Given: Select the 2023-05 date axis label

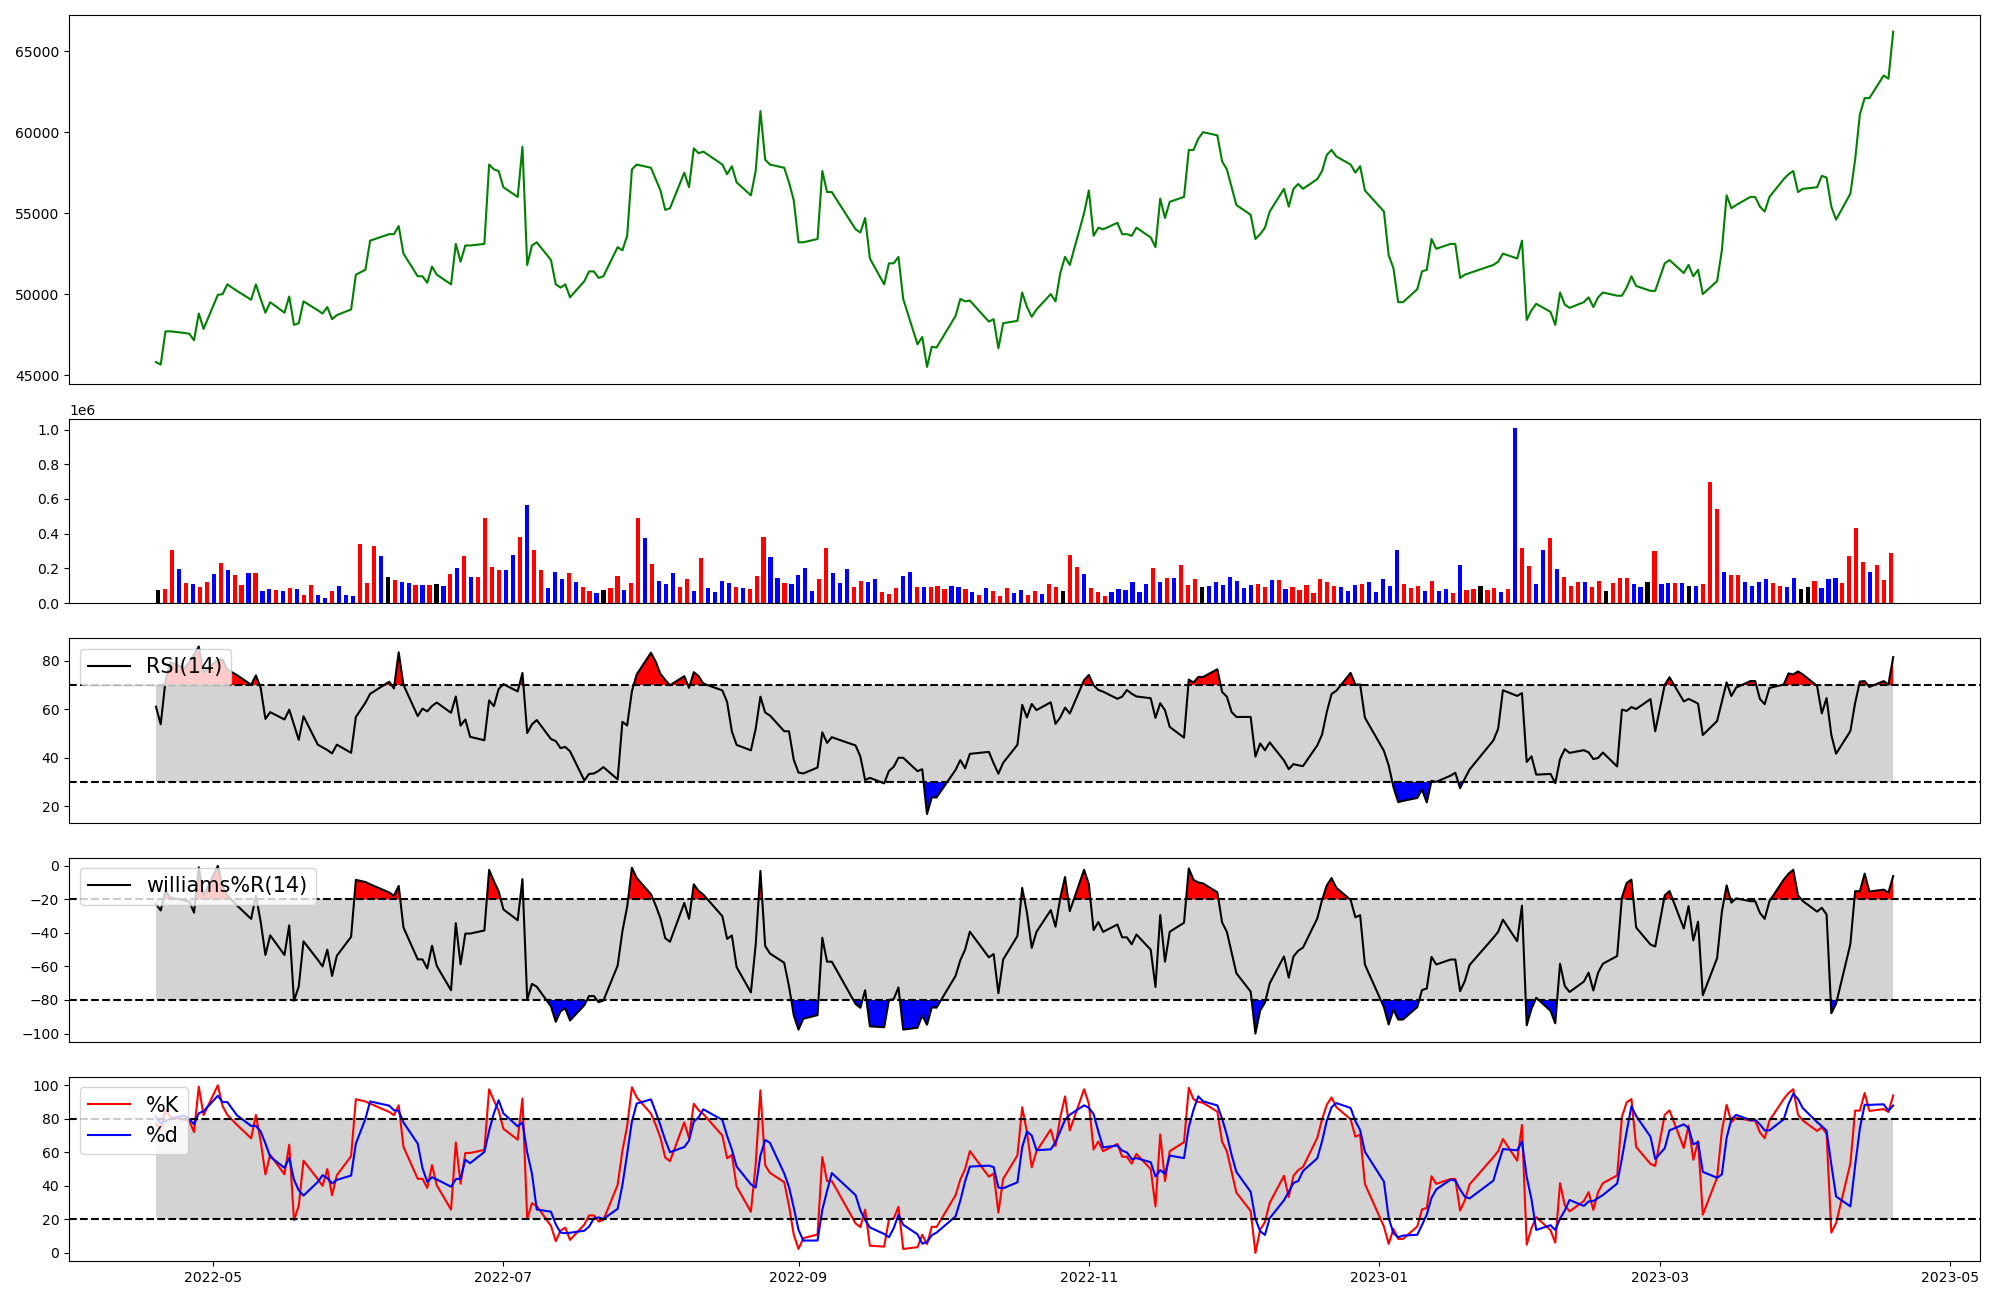Looking at the screenshot, I should 1950,1277.
